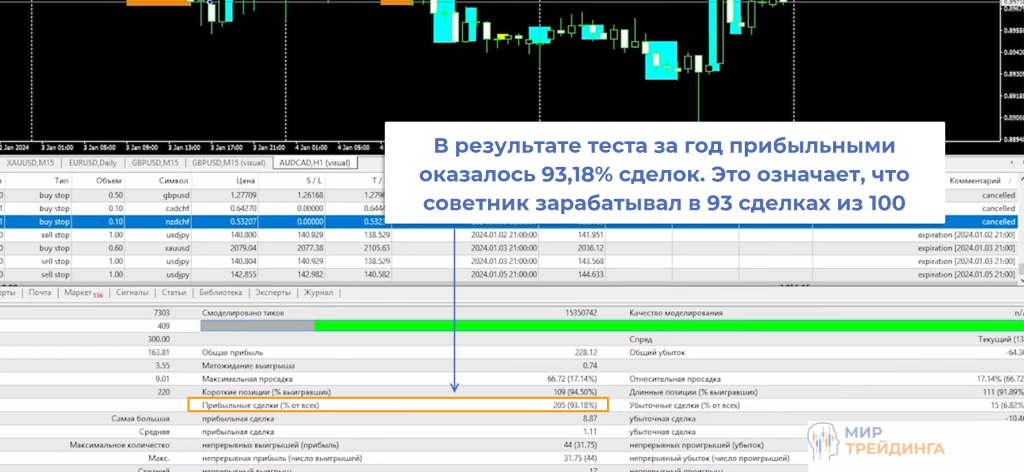Viewport: 1024px width, 472px height.
Task: Go to the Журнал tab
Action: coord(318,293)
